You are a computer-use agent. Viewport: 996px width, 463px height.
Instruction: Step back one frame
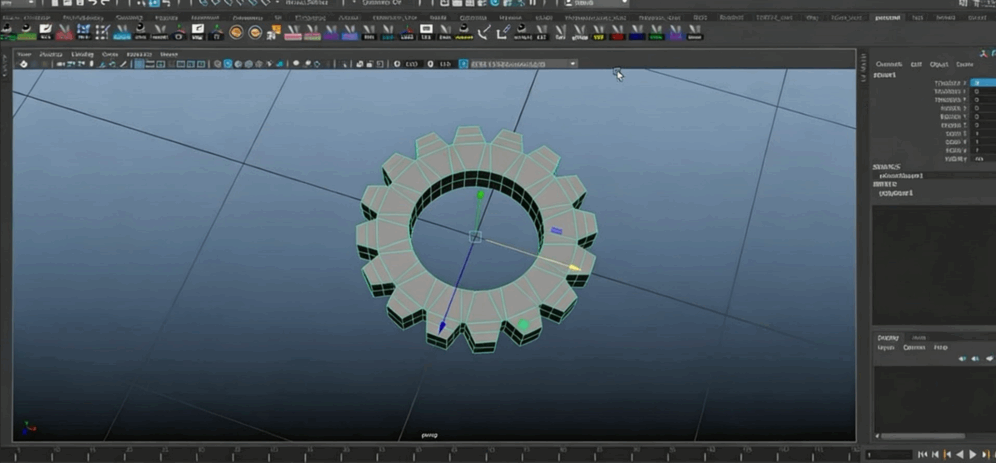(935, 454)
